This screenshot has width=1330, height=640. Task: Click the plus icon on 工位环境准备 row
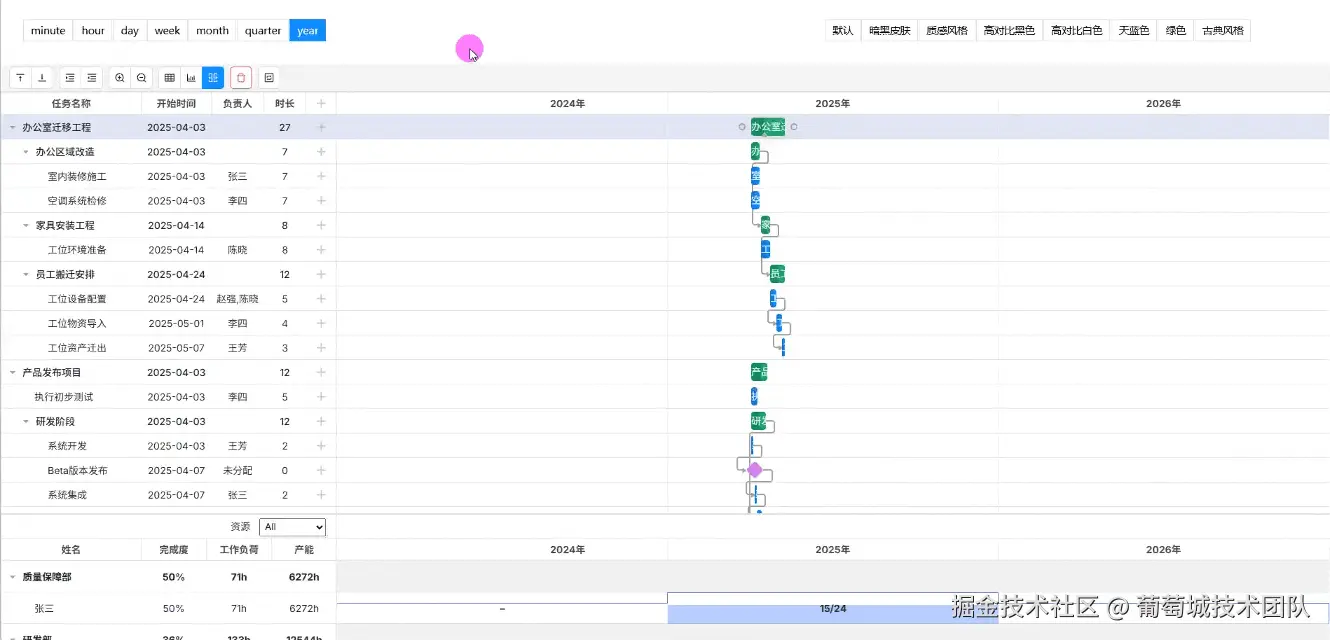321,250
